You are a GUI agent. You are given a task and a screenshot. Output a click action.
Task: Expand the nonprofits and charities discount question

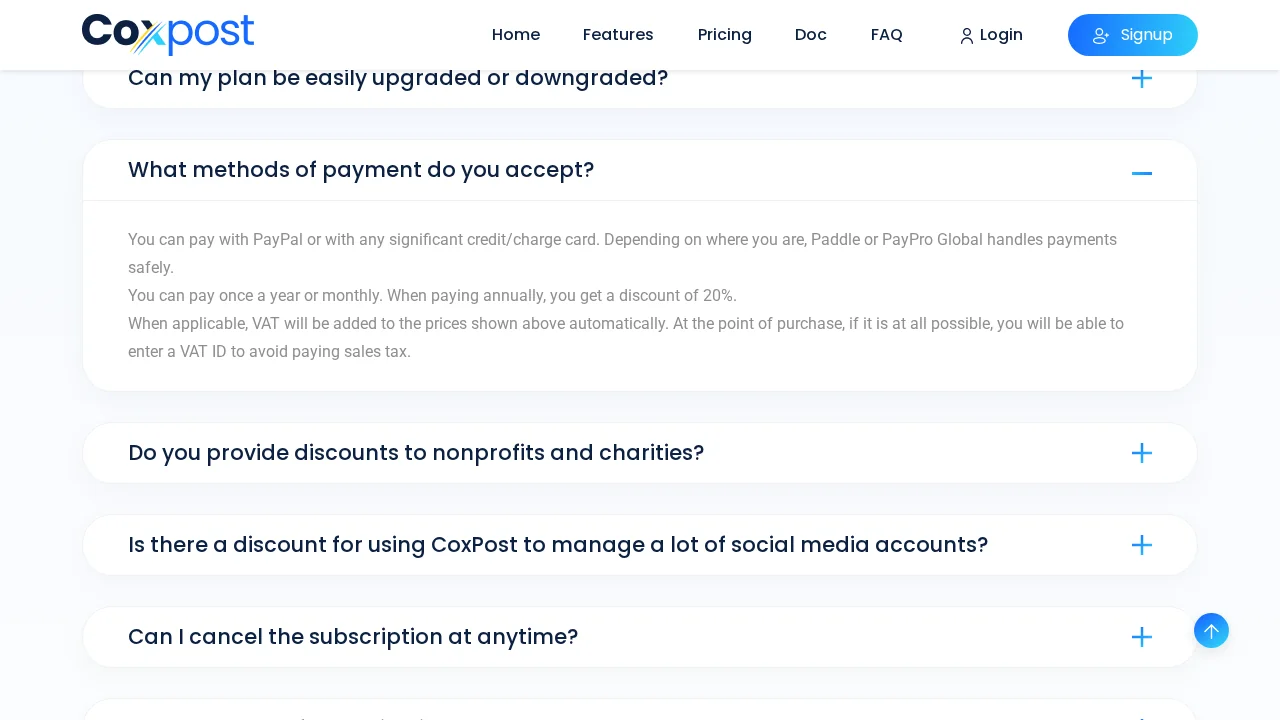(416, 453)
